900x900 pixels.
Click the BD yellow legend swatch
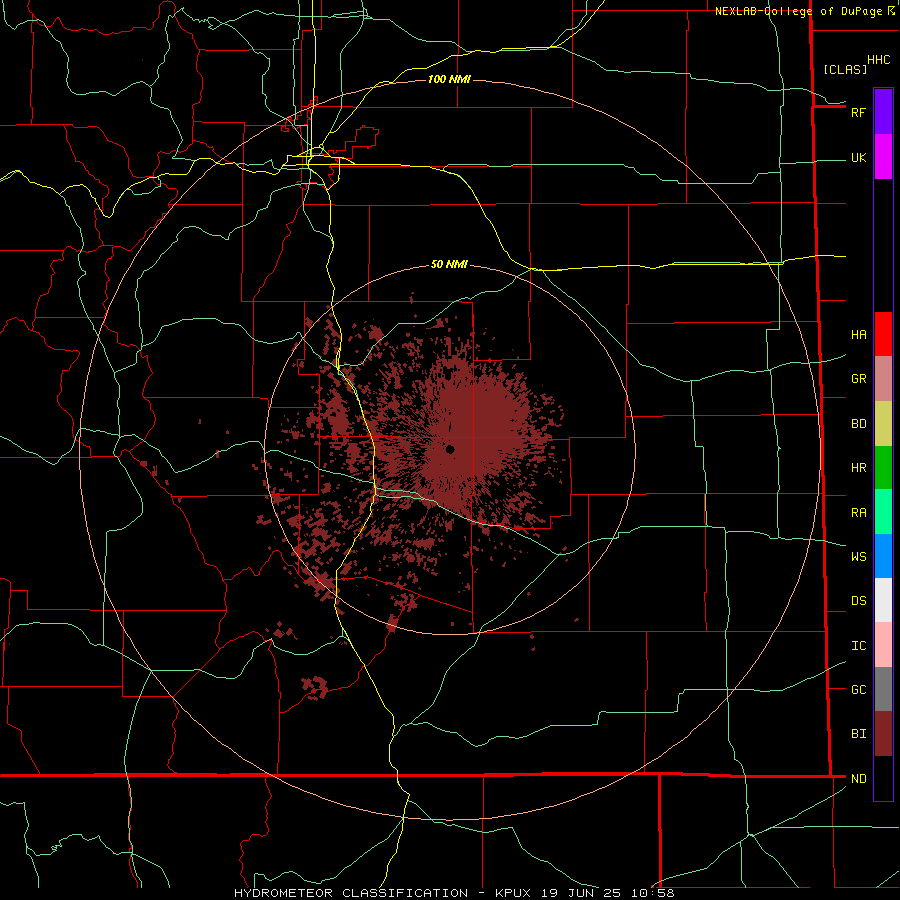883,424
